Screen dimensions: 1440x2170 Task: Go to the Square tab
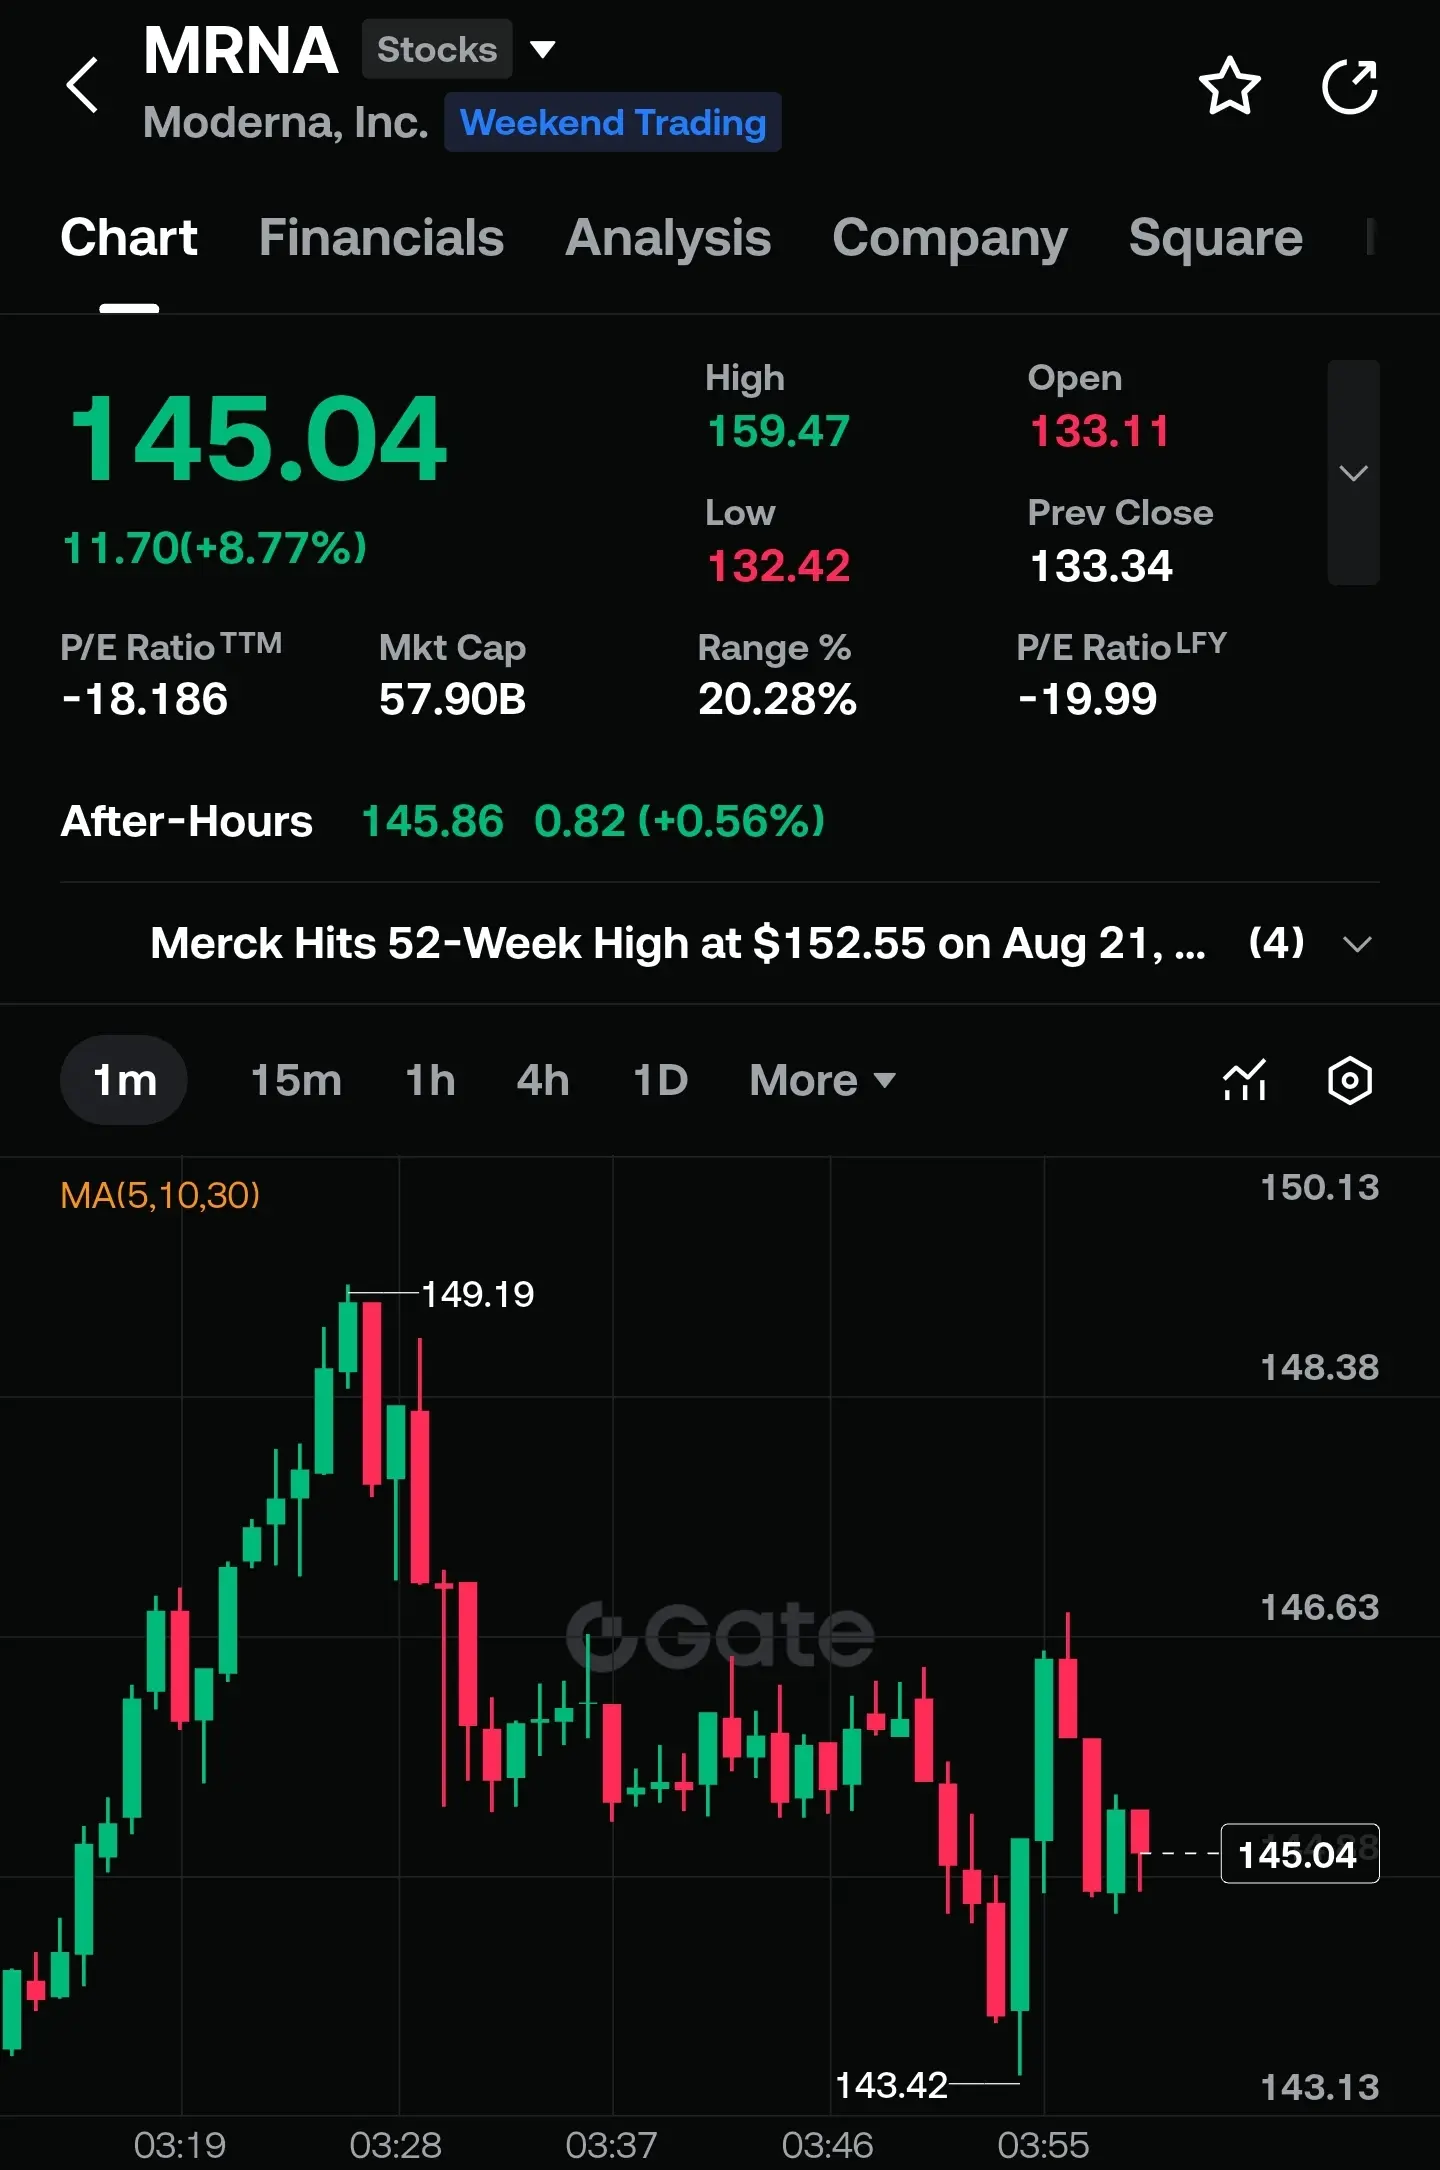point(1216,238)
